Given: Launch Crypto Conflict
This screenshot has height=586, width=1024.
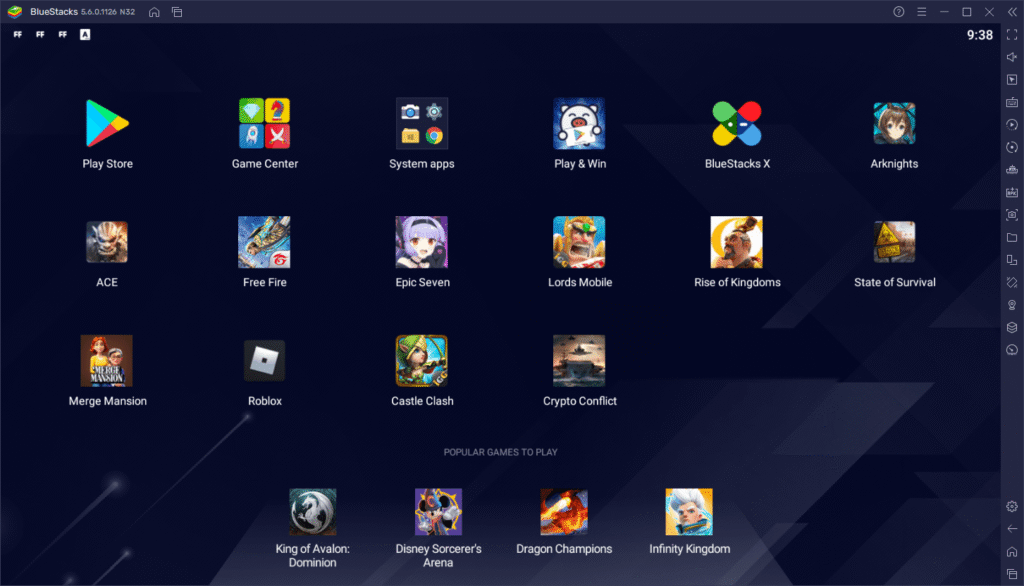Looking at the screenshot, I should [579, 361].
